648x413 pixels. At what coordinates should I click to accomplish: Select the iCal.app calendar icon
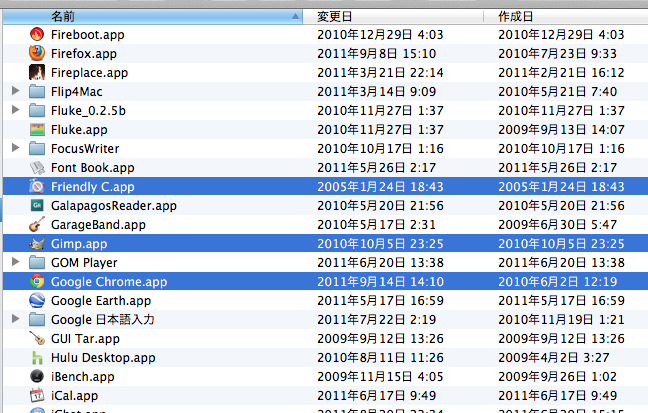click(37, 396)
